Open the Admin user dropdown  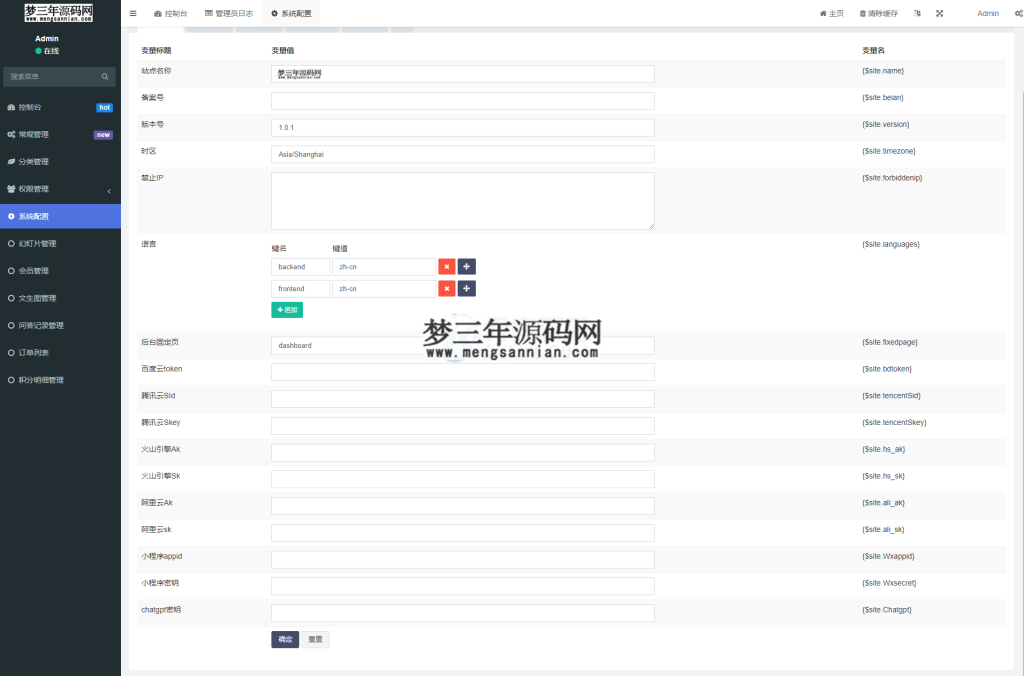988,14
